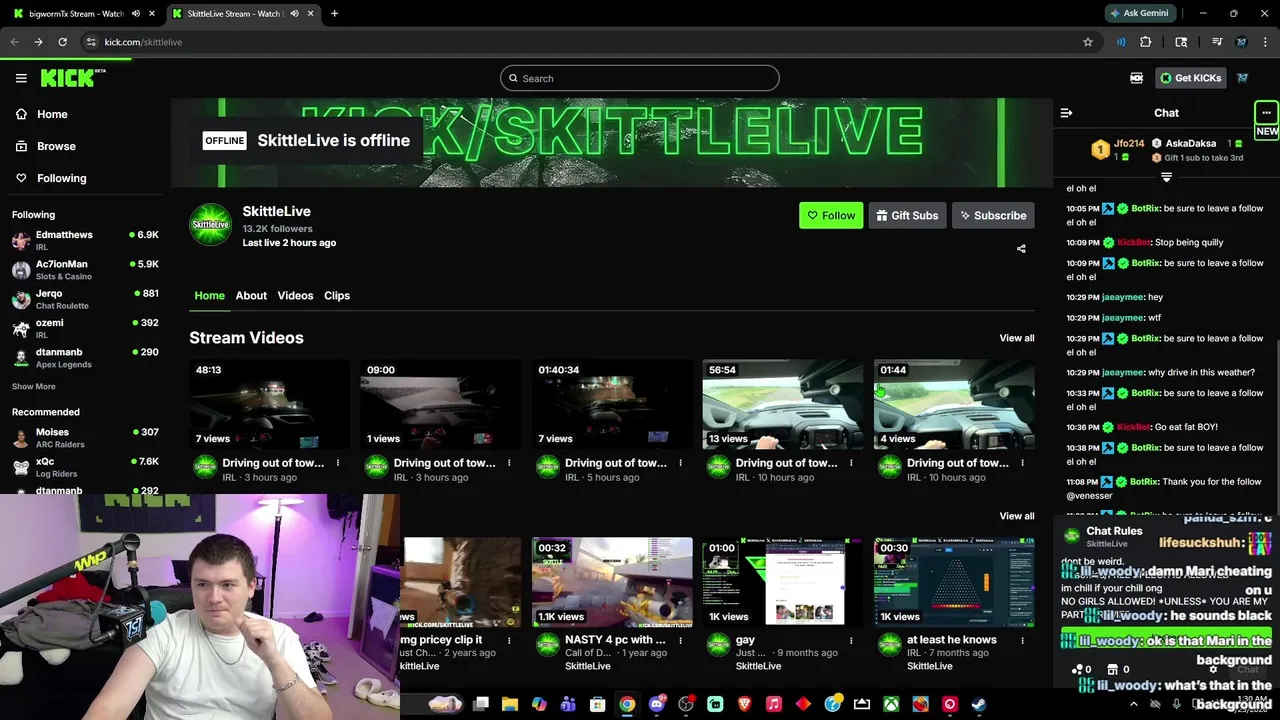Open the new tab plus button

pos(334,14)
